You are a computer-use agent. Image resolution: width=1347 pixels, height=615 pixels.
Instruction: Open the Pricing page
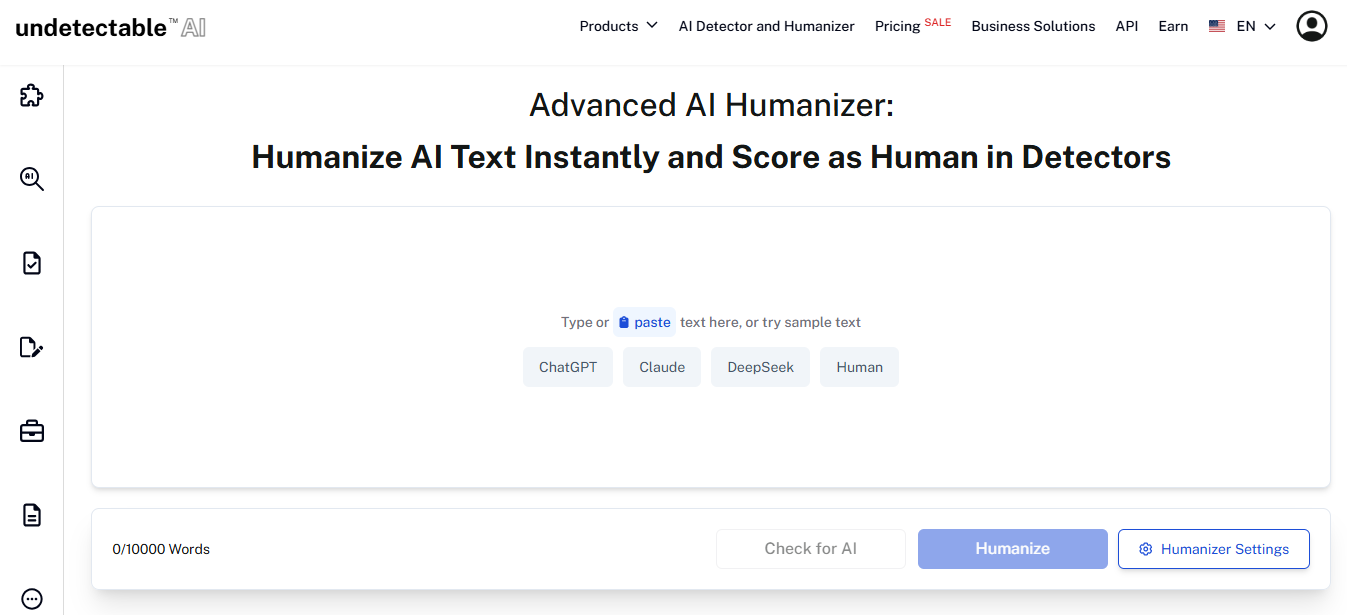click(897, 26)
